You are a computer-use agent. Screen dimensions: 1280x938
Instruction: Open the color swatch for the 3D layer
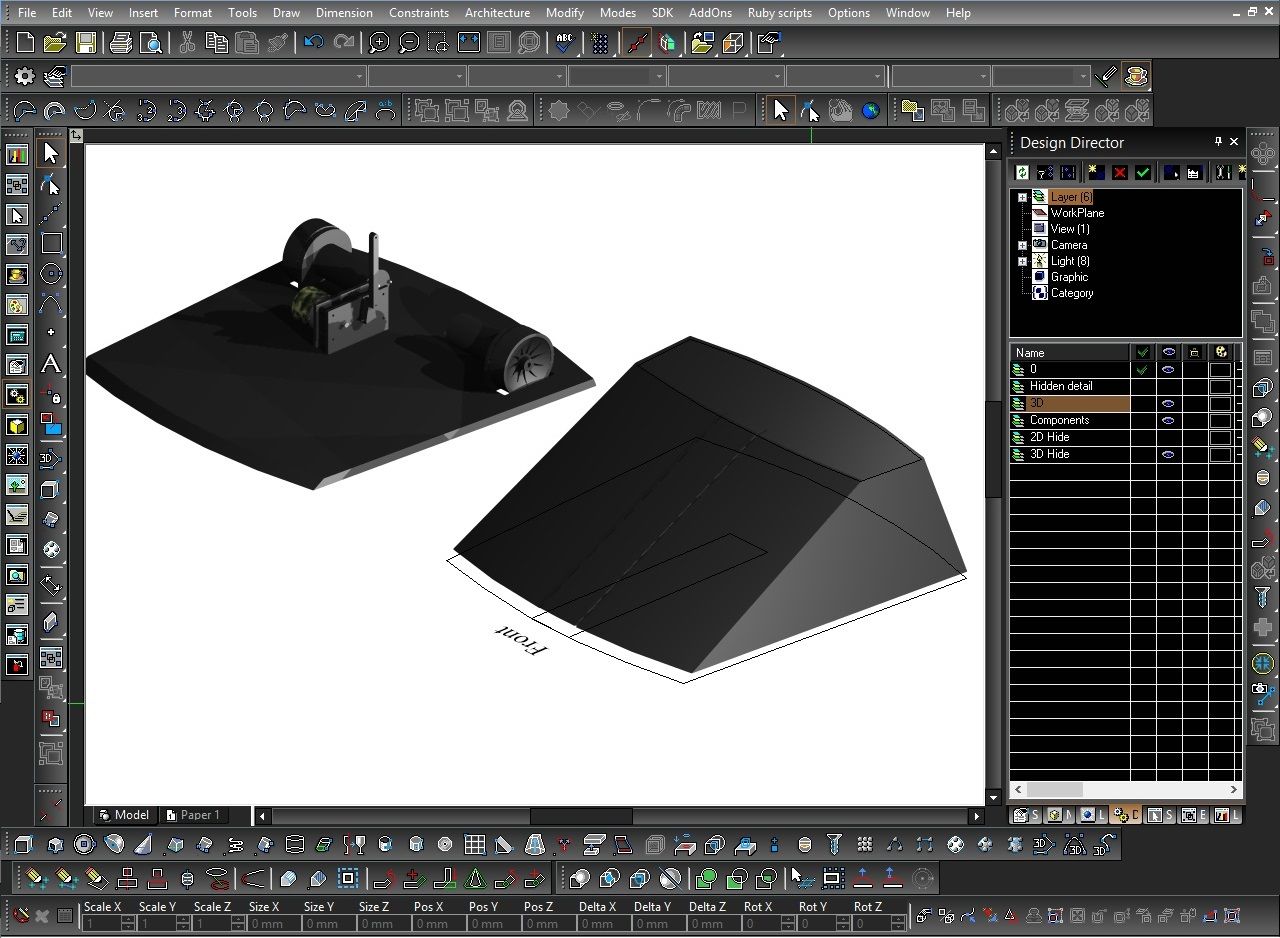1221,404
